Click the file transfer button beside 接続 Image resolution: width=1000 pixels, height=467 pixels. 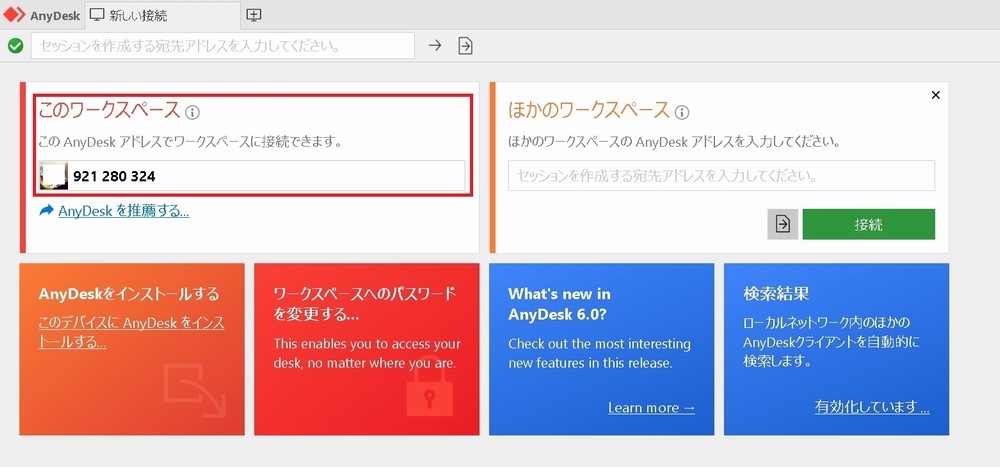pos(783,224)
